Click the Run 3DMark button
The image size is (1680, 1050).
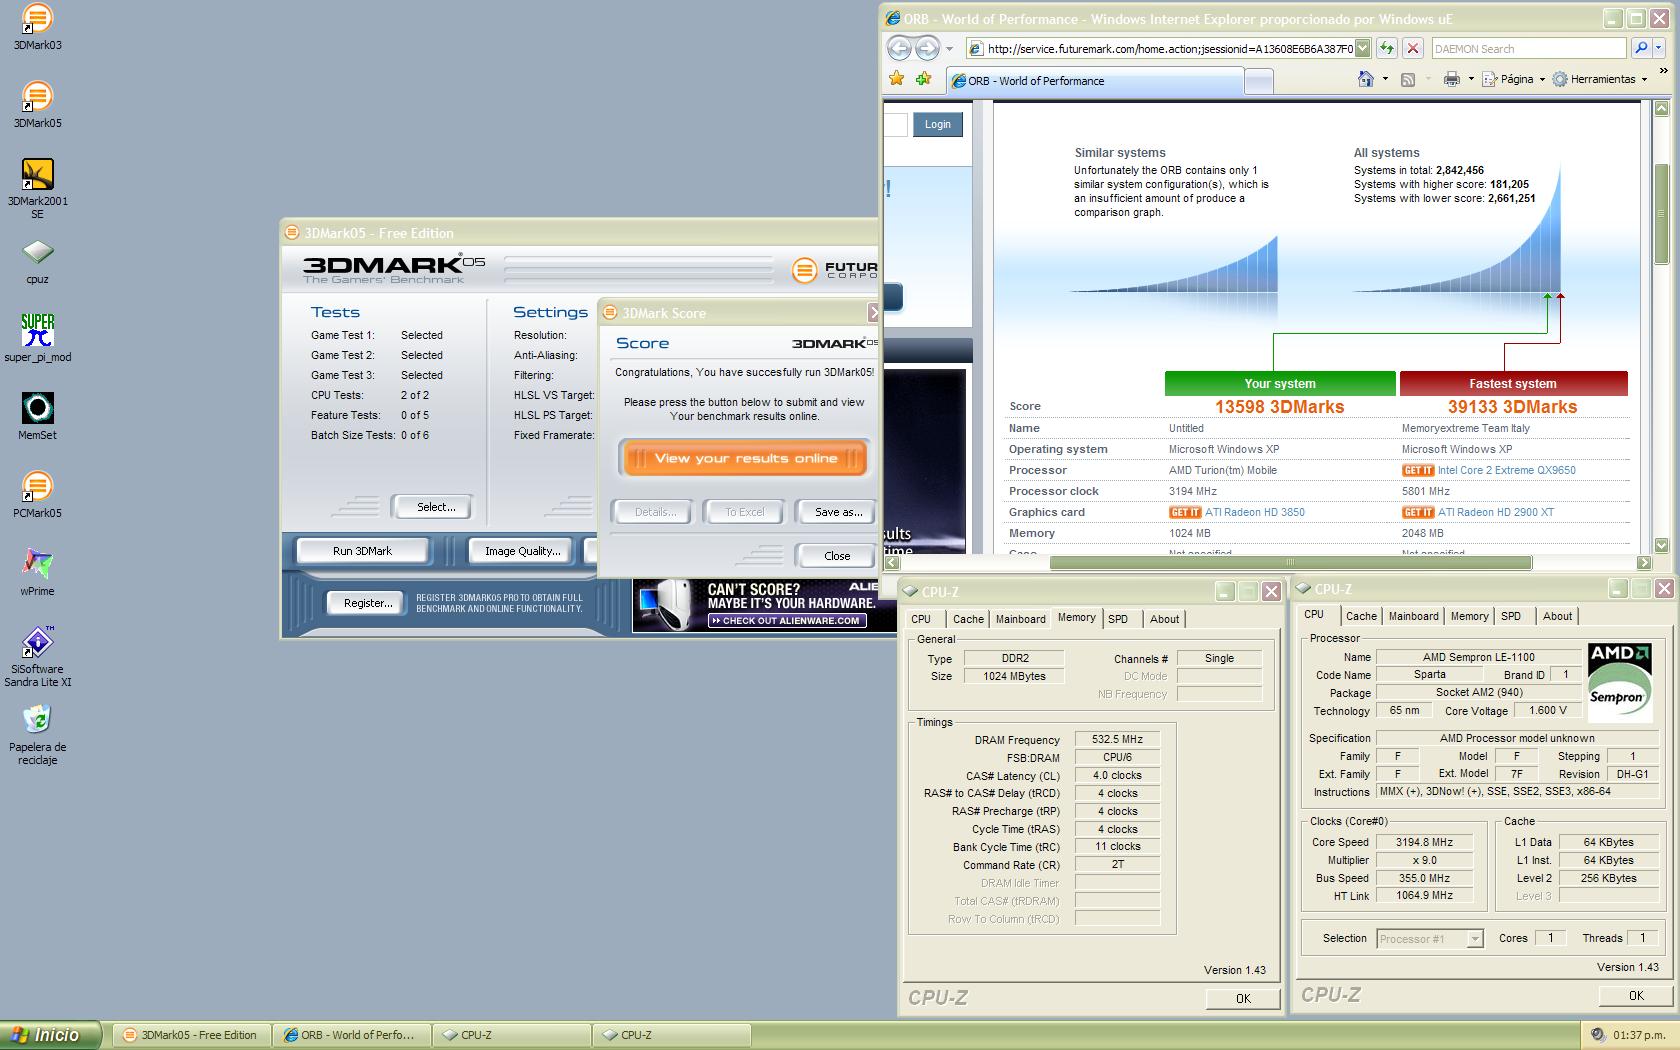[362, 551]
